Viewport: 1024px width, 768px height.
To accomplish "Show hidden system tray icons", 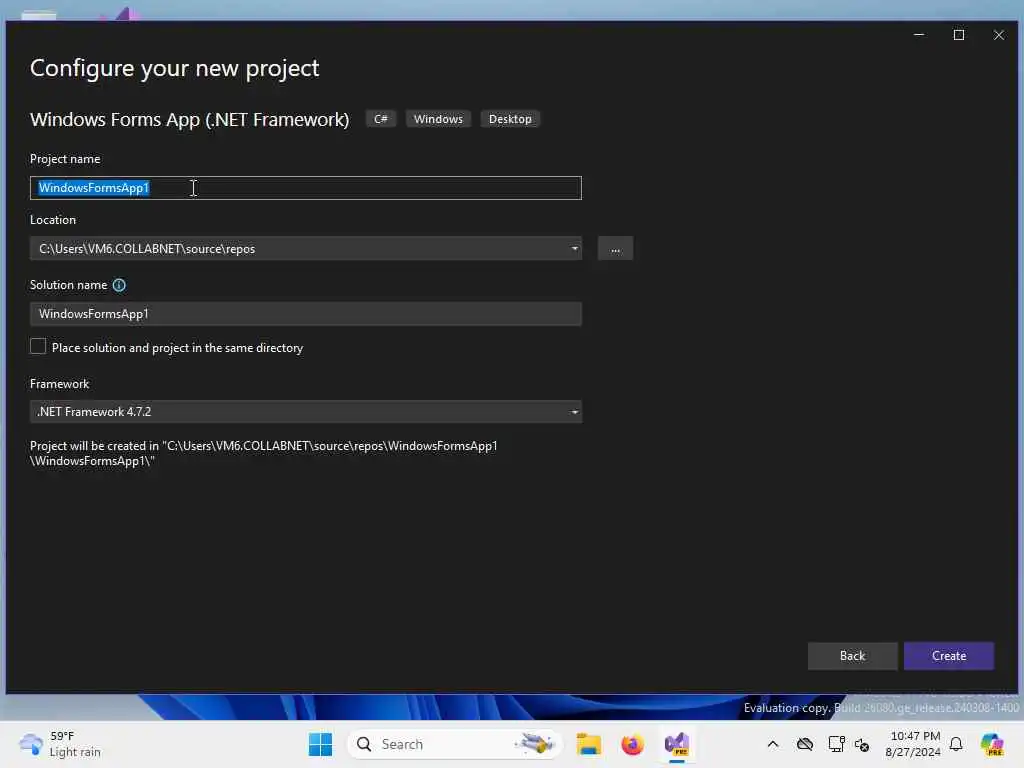I will coord(773,744).
